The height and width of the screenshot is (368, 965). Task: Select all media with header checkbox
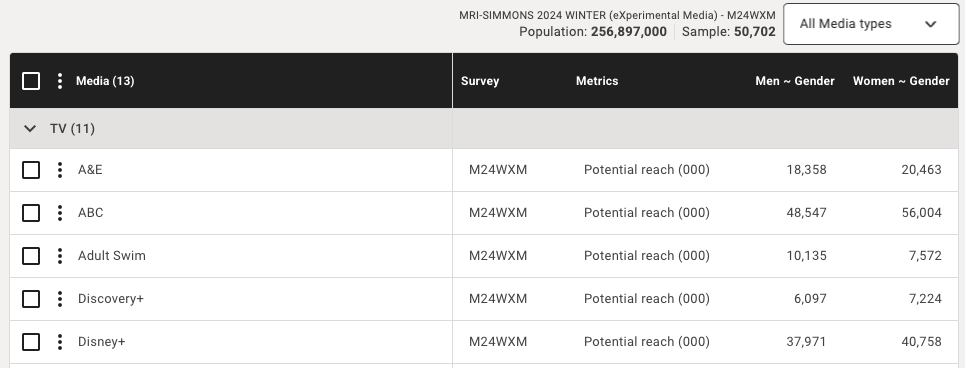click(31, 81)
